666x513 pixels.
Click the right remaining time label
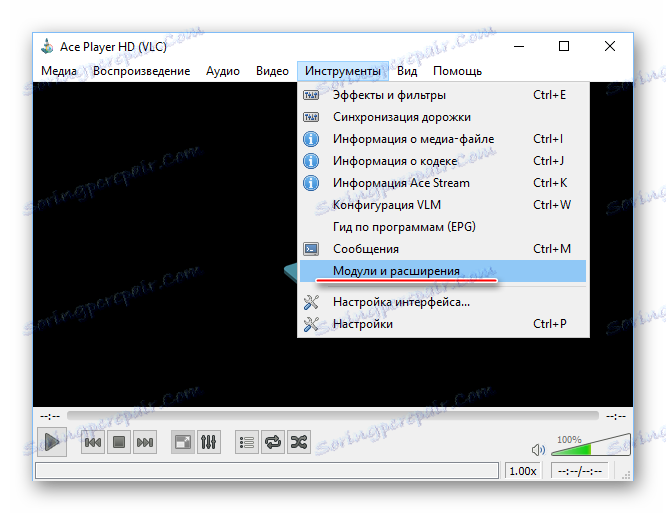pos(616,416)
